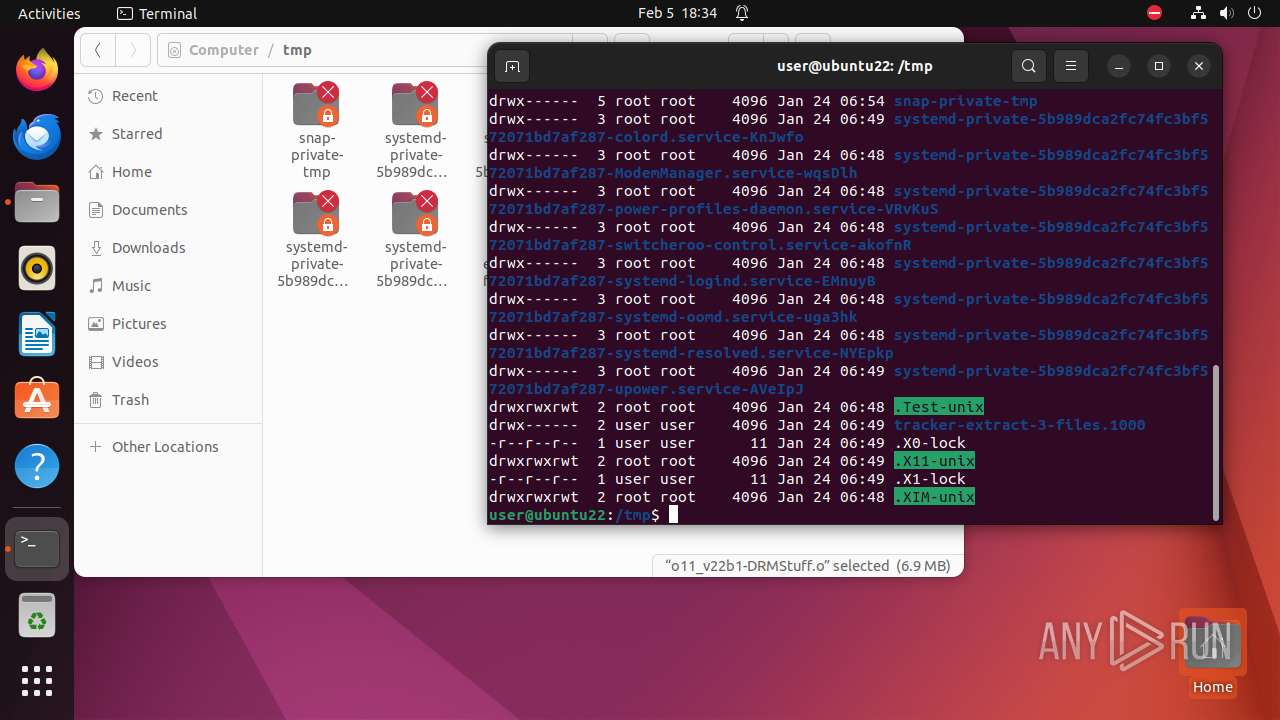The image size is (1280, 720).
Task: Open the notification bell in top bar
Action: [742, 13]
